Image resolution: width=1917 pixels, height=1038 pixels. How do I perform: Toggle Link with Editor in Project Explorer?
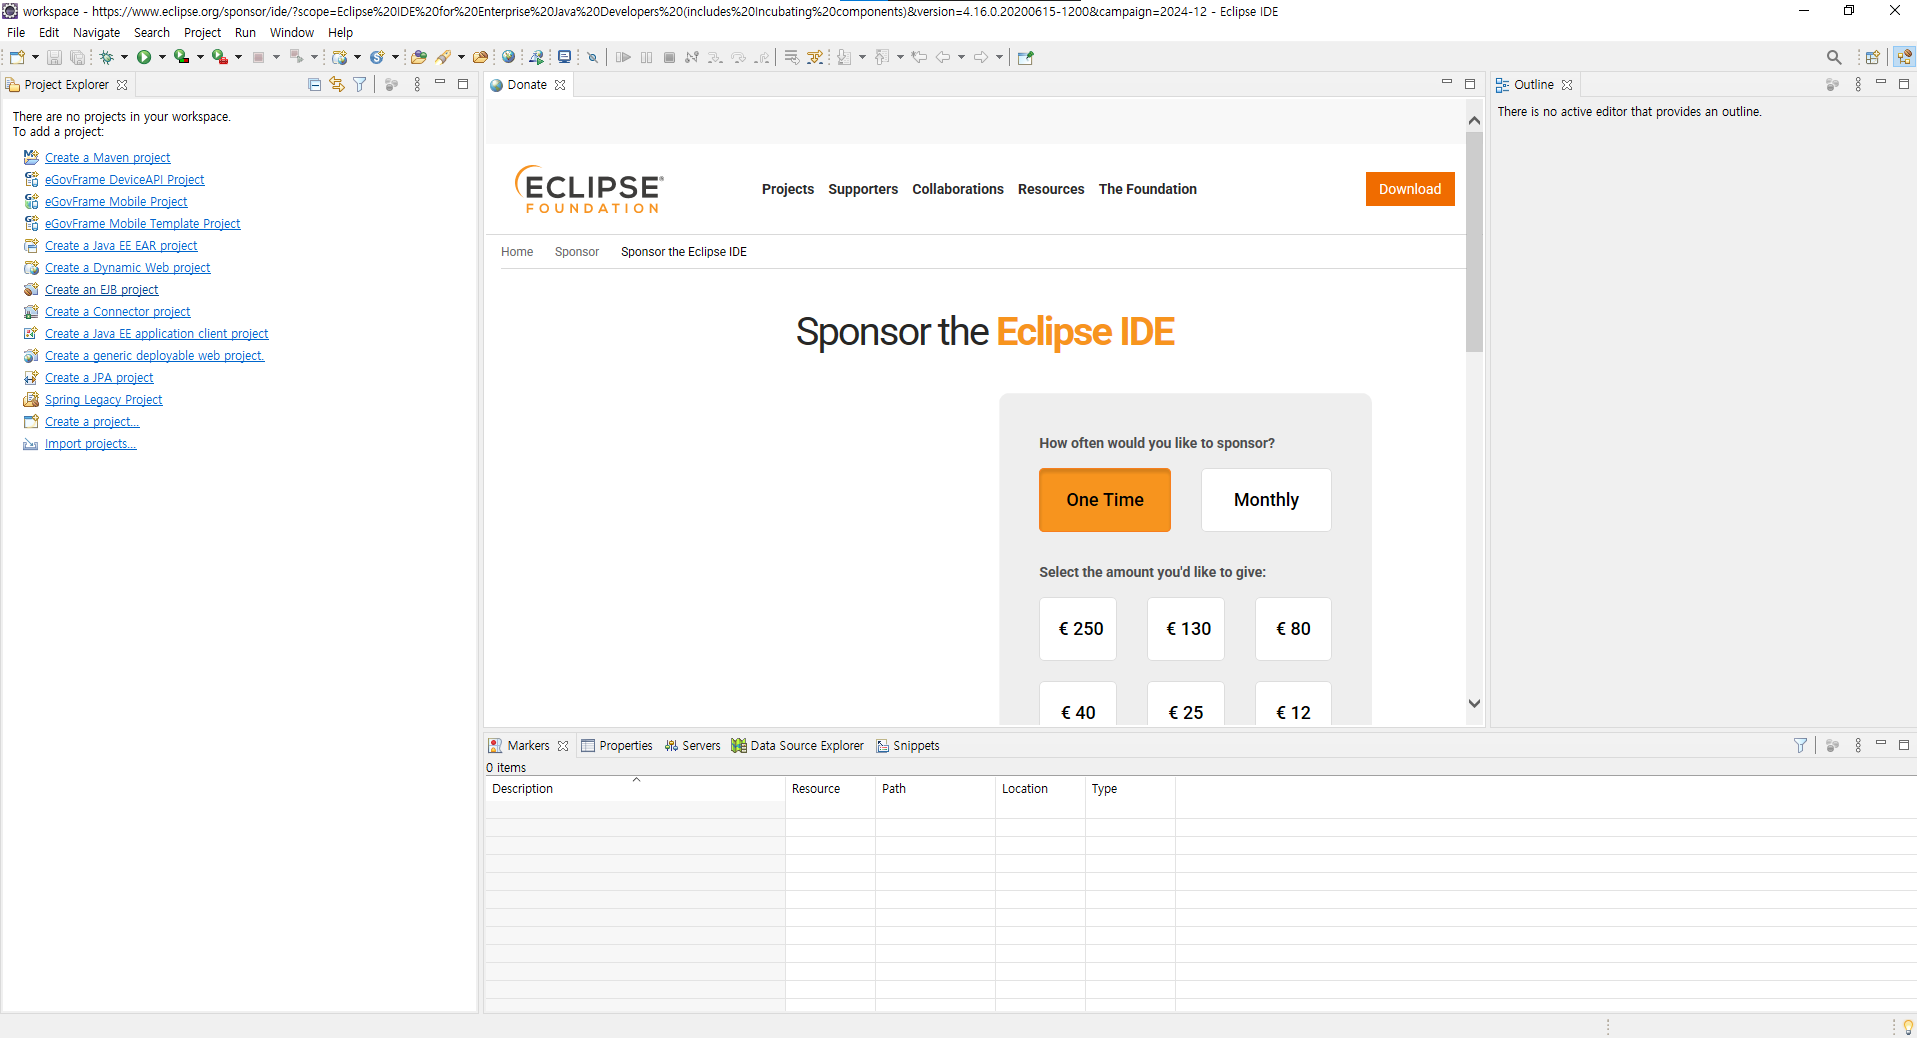coord(337,85)
